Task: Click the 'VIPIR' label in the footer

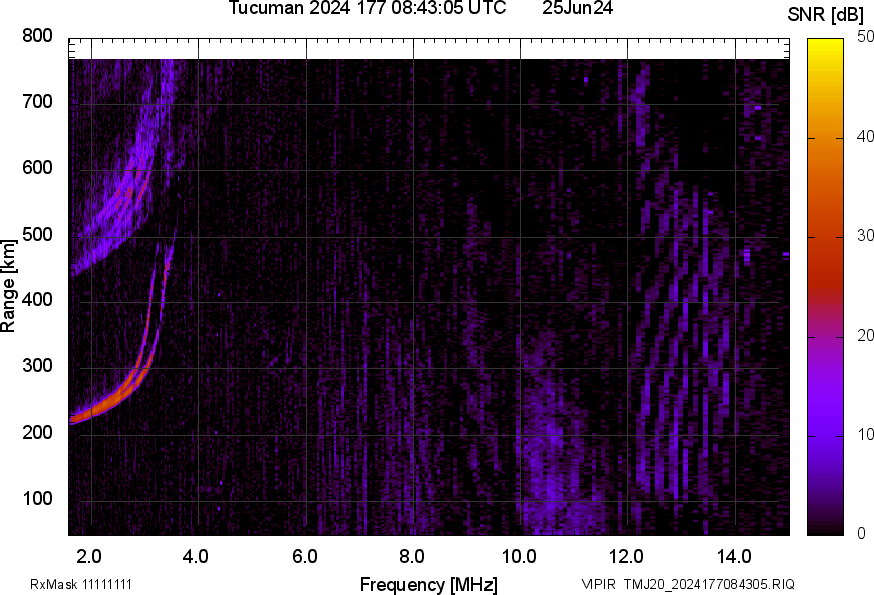Action: 599,584
